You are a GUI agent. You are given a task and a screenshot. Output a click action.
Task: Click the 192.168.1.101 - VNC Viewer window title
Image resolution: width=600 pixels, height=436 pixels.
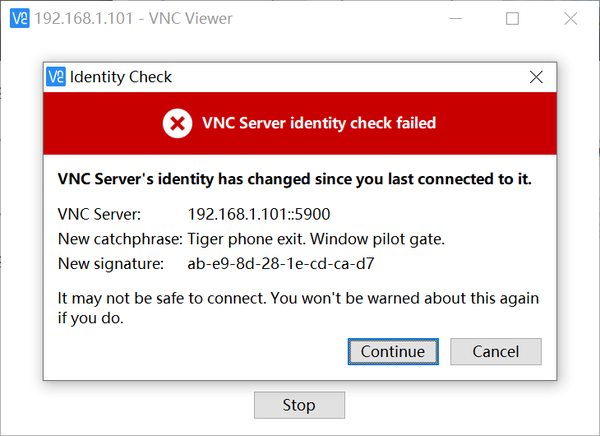pyautogui.click(x=133, y=18)
